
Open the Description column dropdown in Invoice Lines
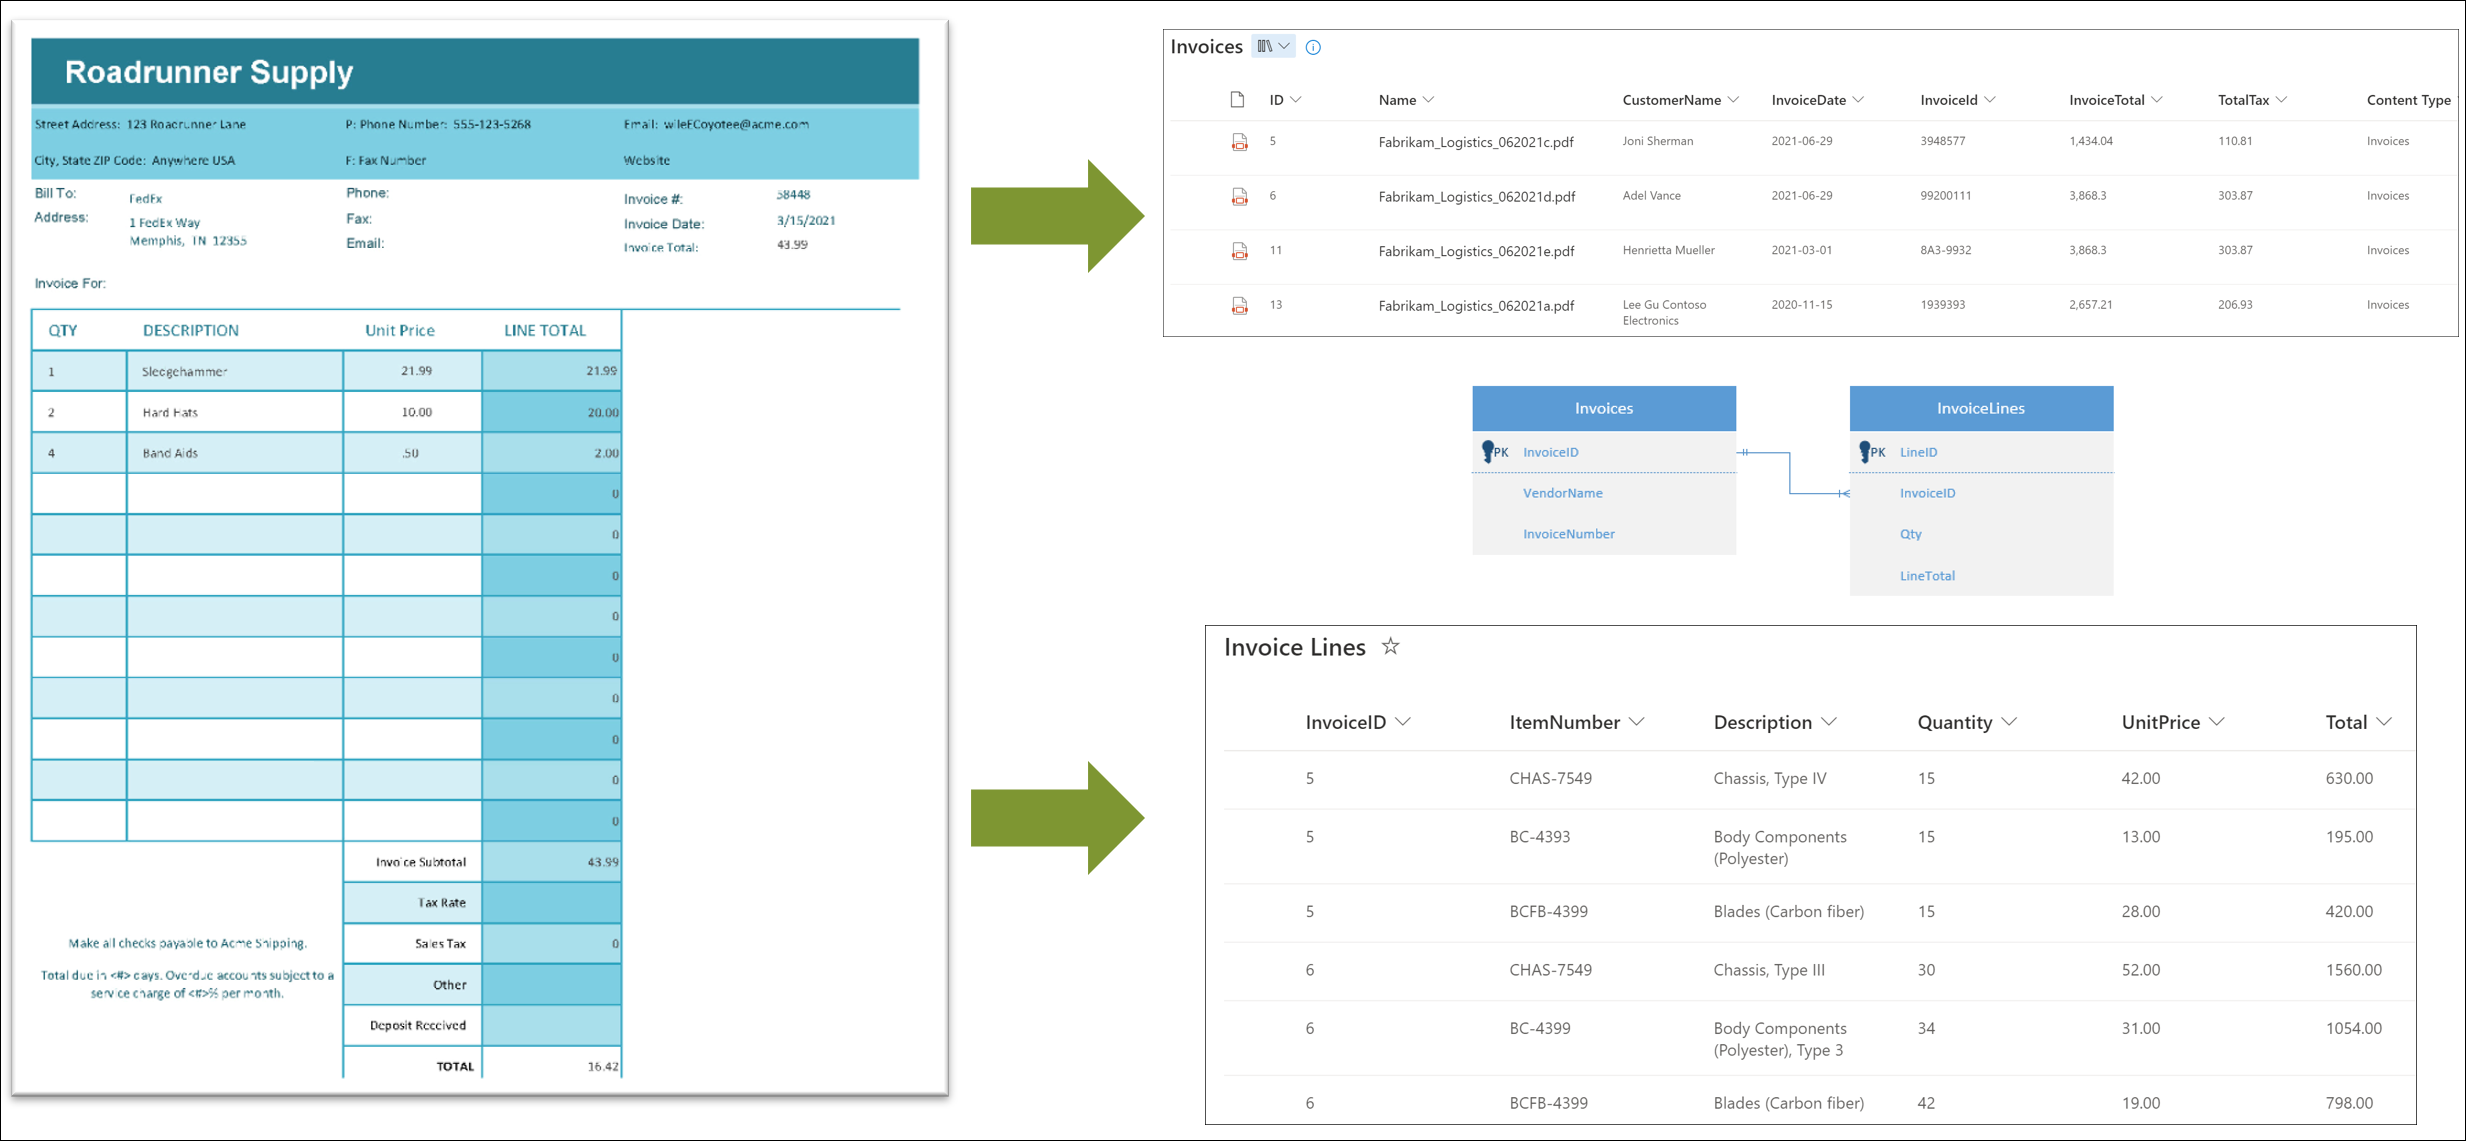click(x=1829, y=722)
